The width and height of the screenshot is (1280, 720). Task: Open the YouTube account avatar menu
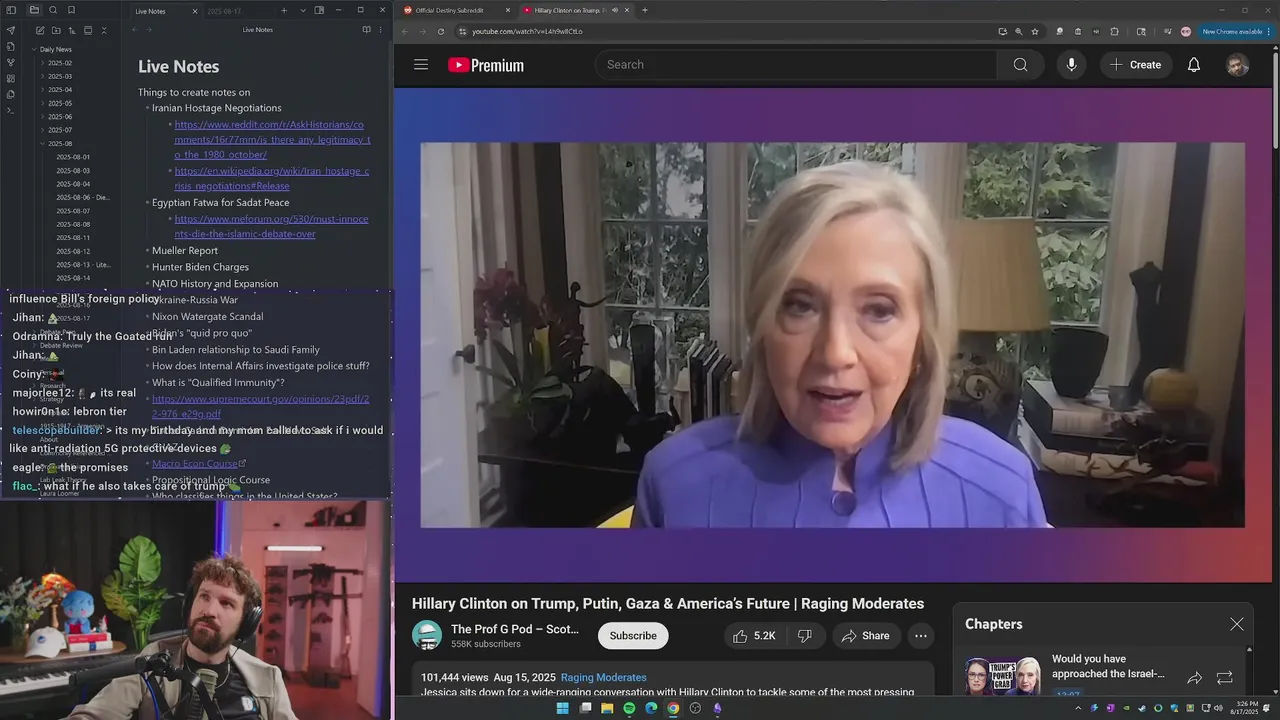coord(1238,65)
